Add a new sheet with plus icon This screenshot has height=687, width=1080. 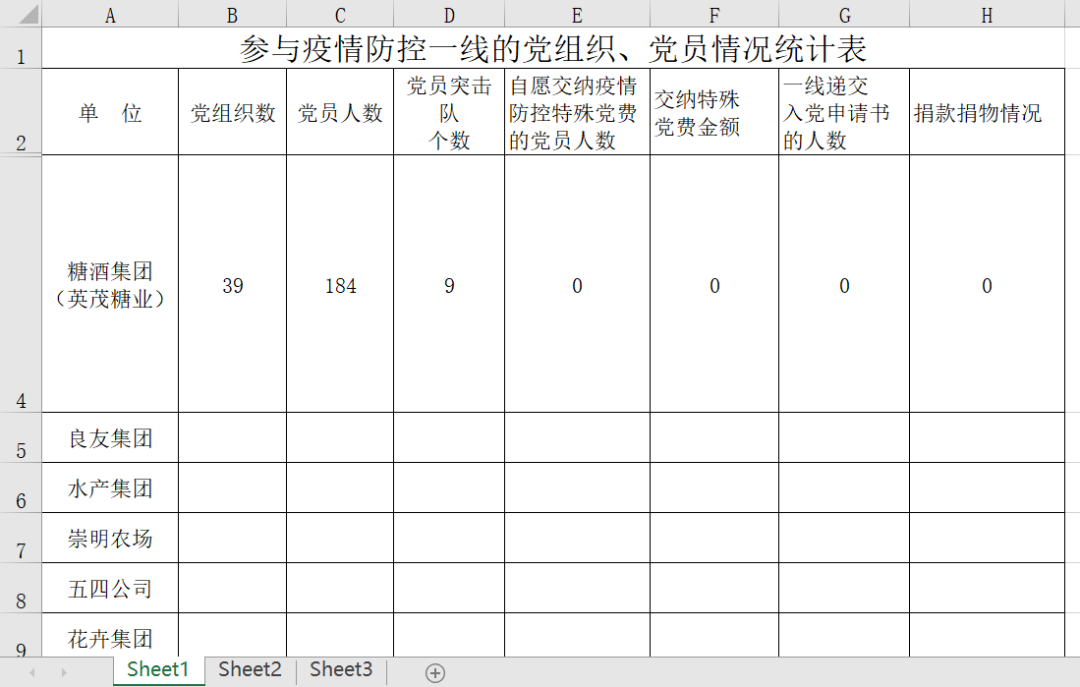[x=435, y=673]
